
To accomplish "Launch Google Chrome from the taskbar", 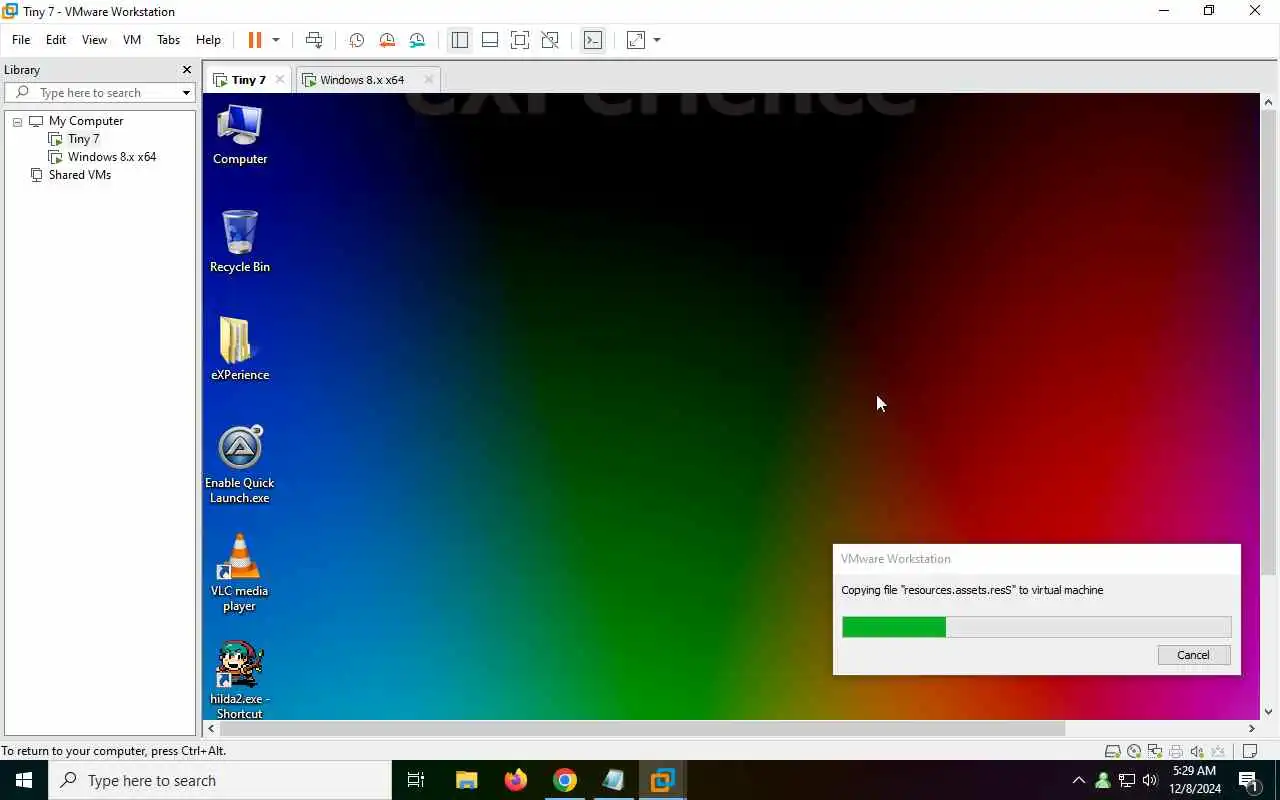I will (565, 780).
